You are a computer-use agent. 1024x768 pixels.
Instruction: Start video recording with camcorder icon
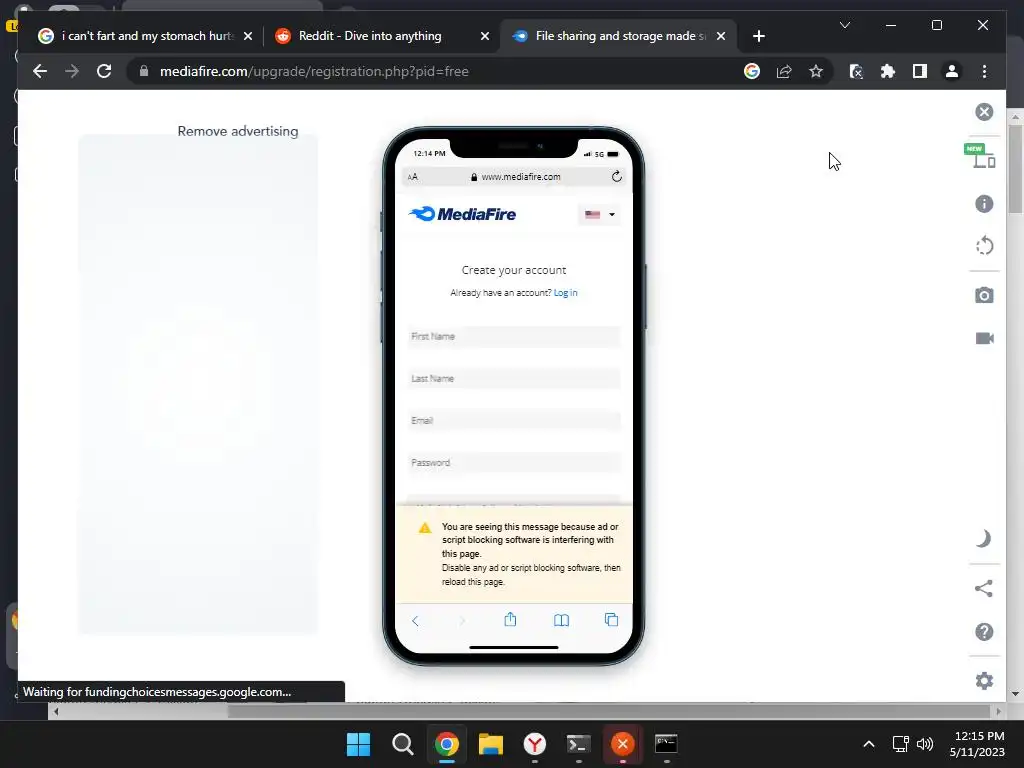coord(984,338)
